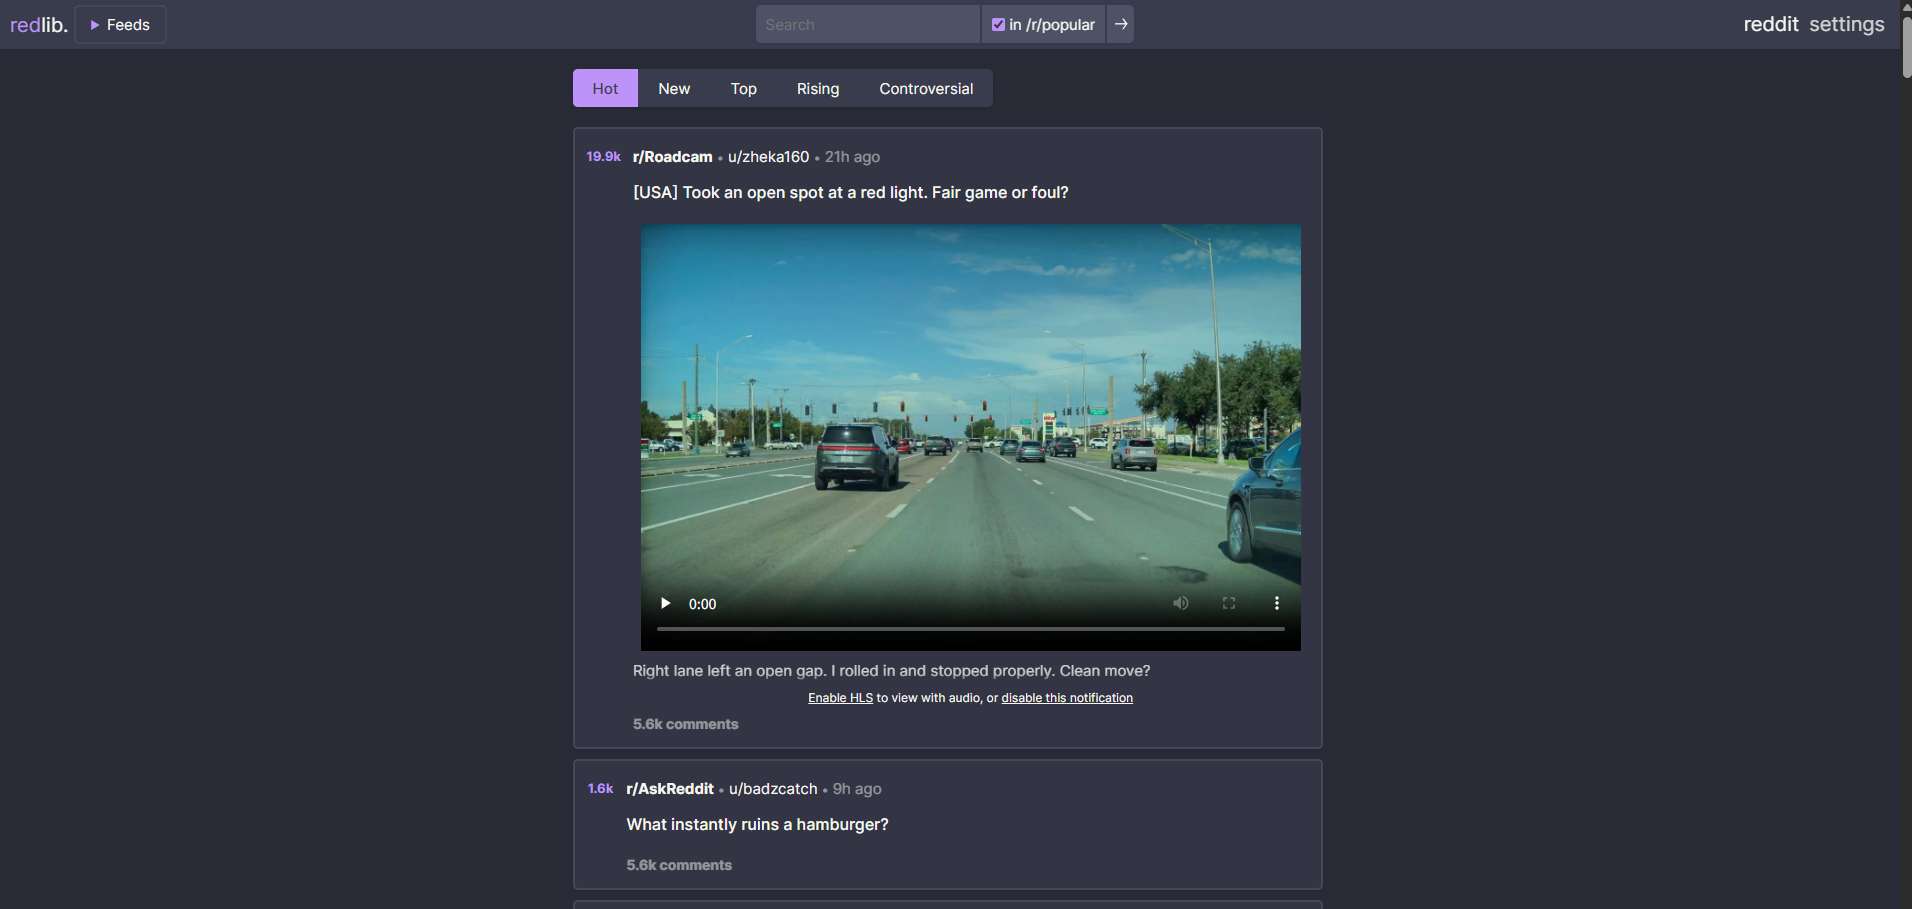Open the Controversial sort tab
This screenshot has height=909, width=1912.
tap(926, 88)
